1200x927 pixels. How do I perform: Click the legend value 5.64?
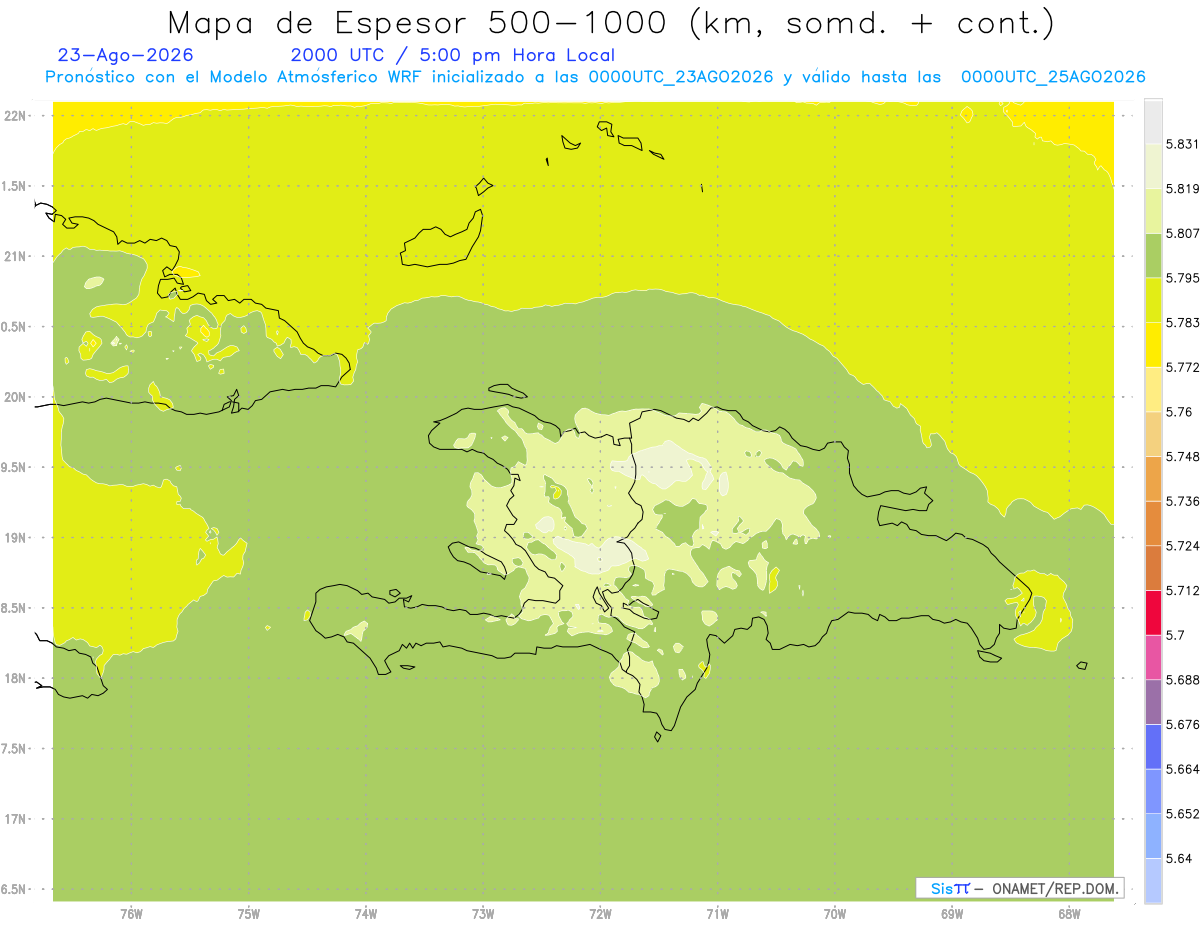[1179, 858]
